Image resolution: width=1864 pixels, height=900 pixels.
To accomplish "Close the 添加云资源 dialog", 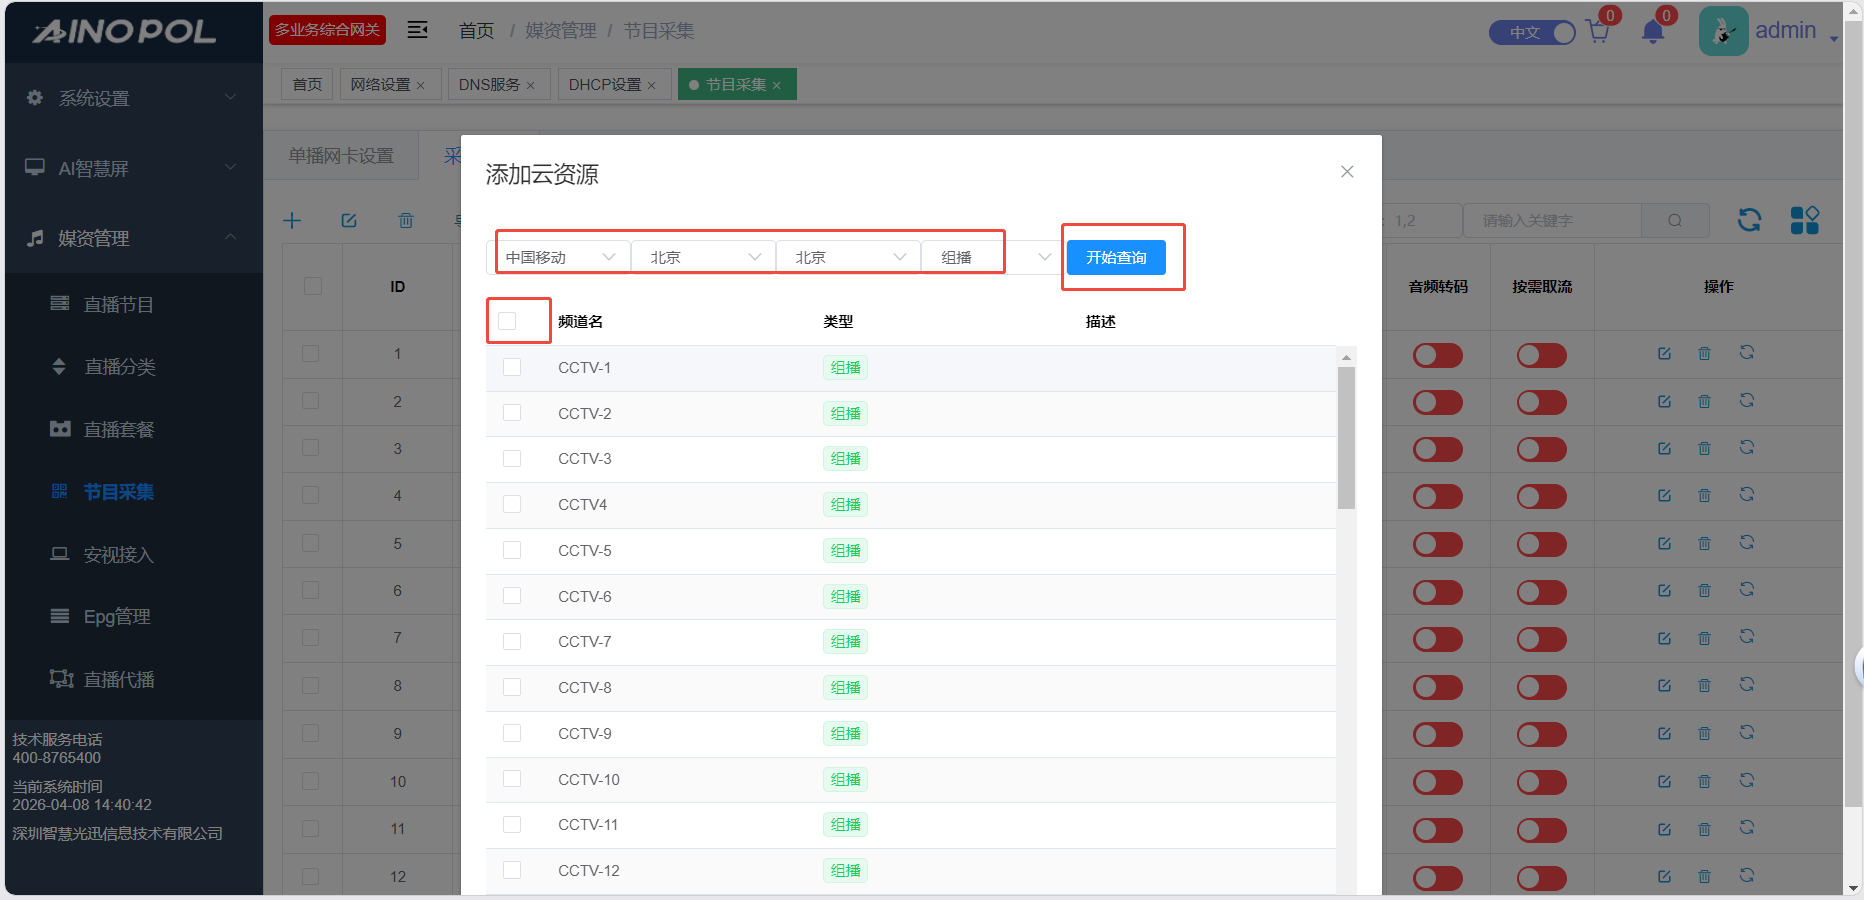I will click(x=1347, y=172).
